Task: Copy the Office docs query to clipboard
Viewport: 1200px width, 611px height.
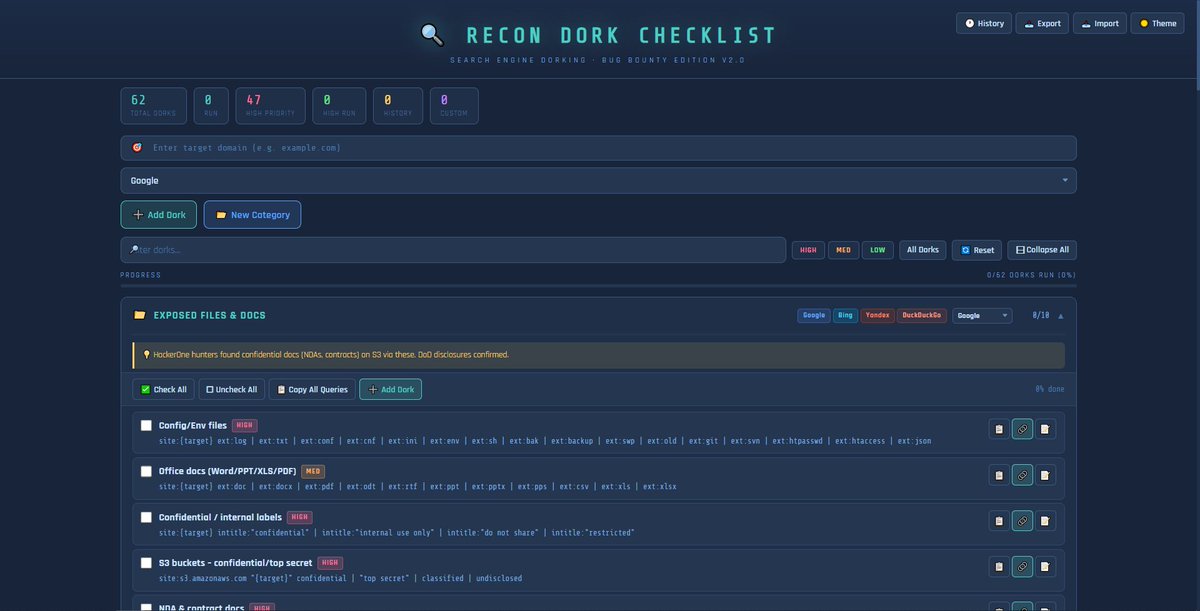Action: pos(998,475)
